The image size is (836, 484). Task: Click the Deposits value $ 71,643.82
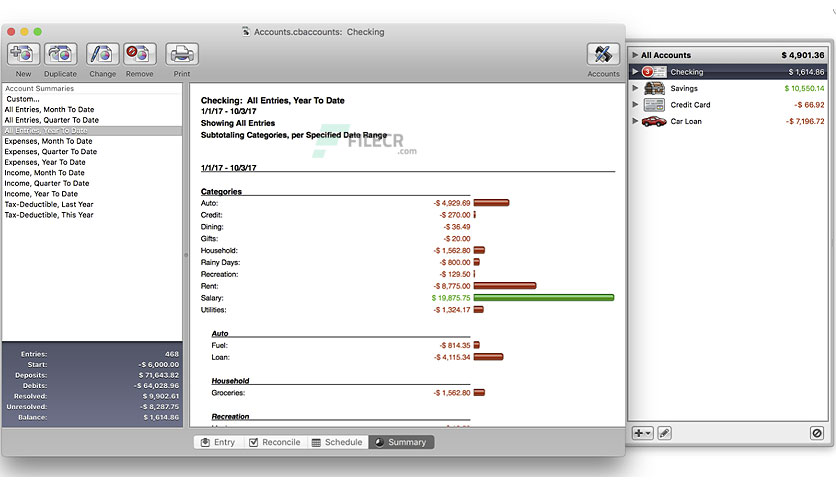pos(159,375)
